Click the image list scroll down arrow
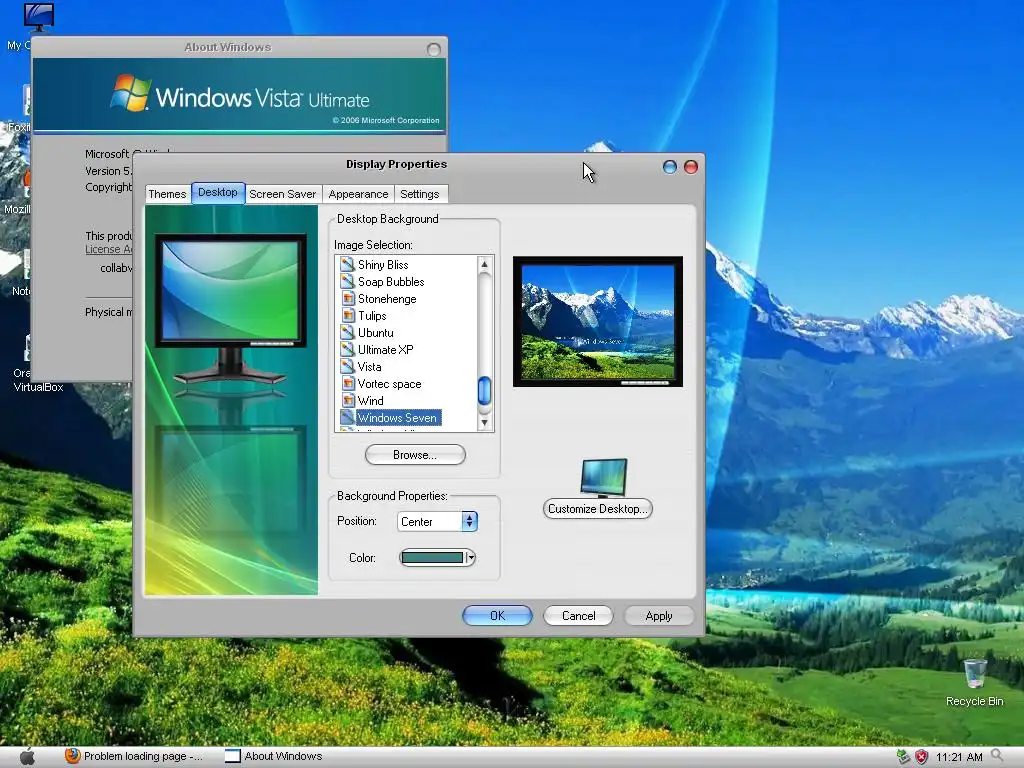The height and width of the screenshot is (768, 1024). (485, 423)
